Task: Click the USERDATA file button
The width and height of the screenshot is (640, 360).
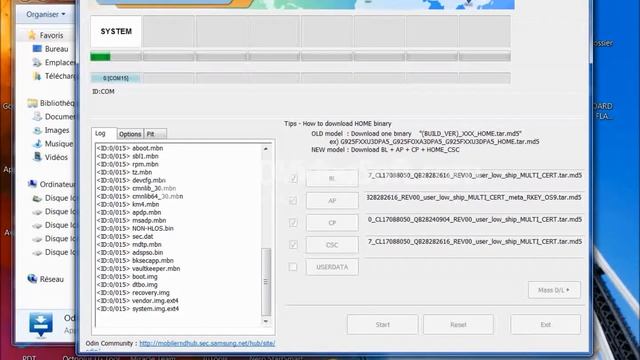Action: coord(332,267)
